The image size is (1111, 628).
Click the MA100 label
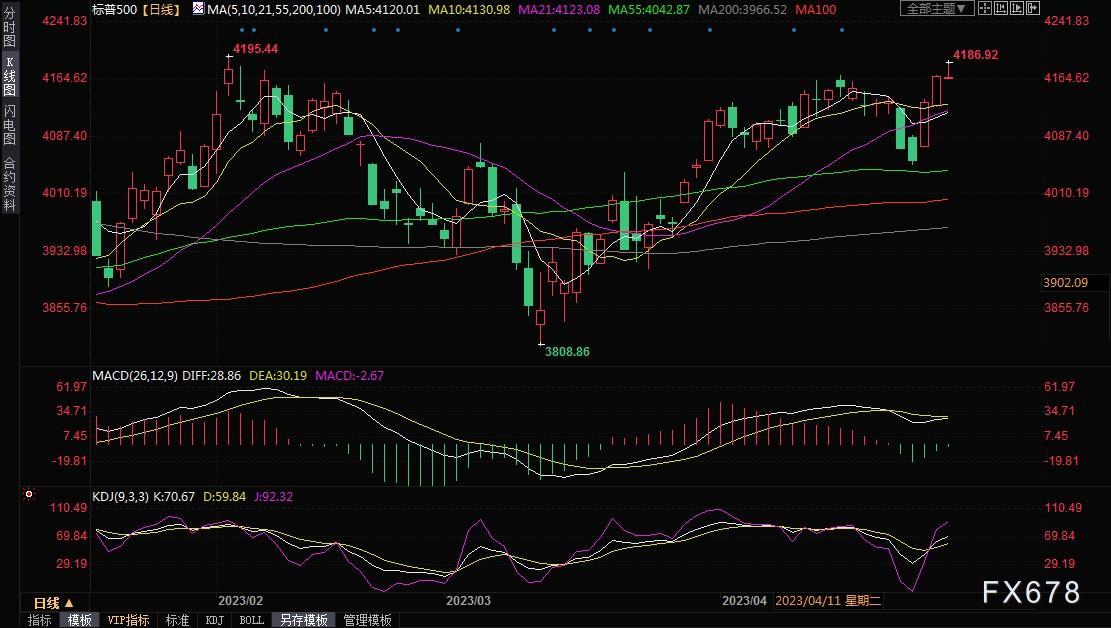[x=816, y=9]
